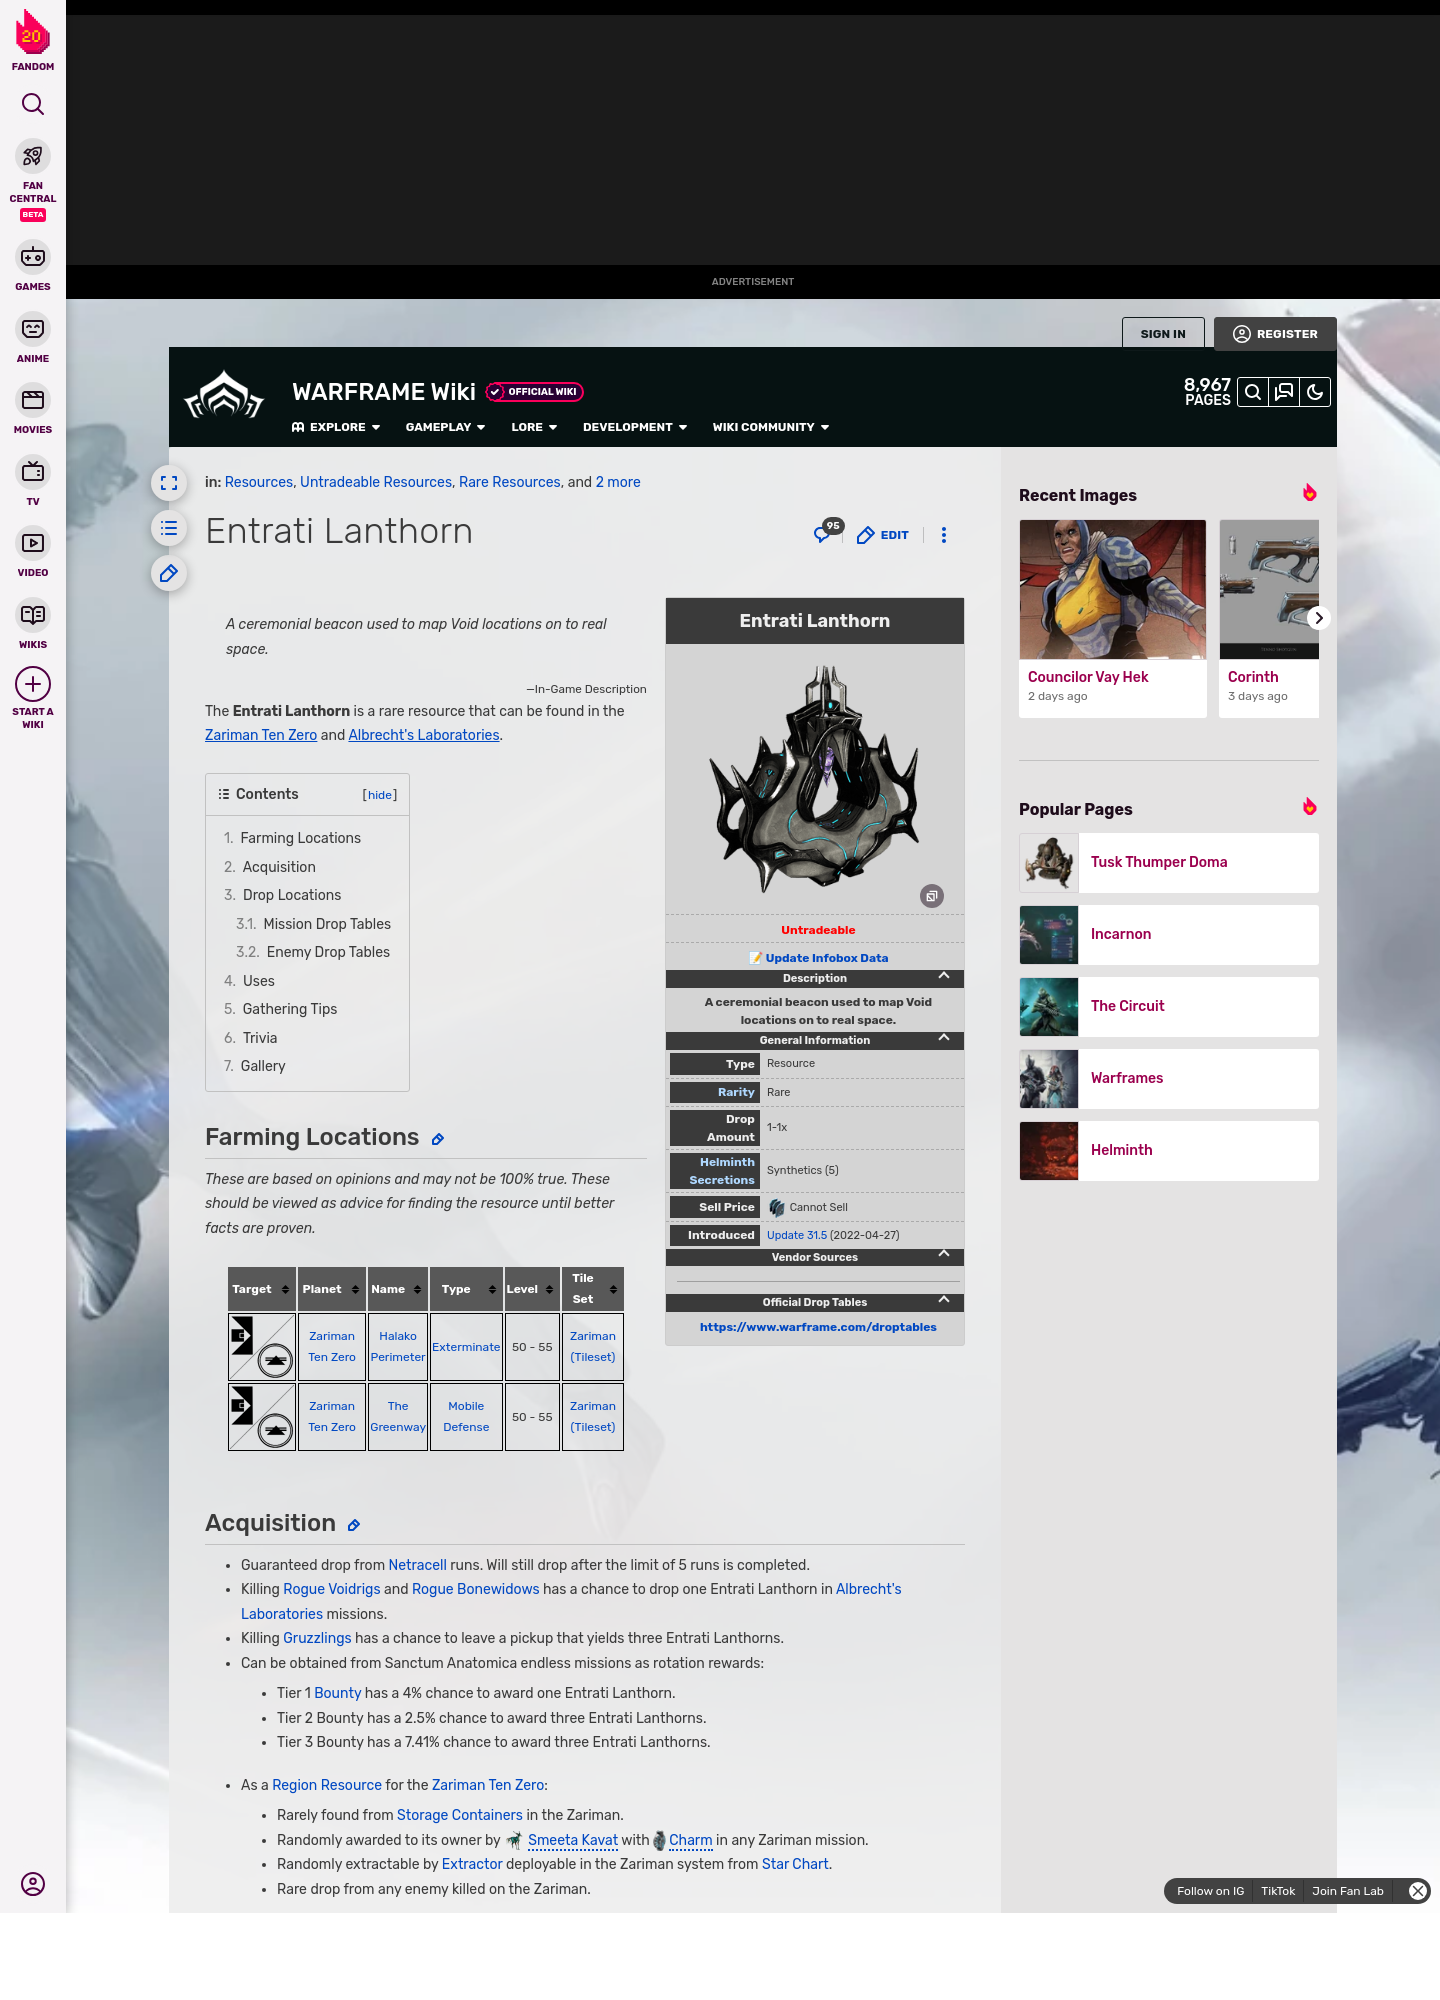Sort table by Target column

tap(262, 1289)
